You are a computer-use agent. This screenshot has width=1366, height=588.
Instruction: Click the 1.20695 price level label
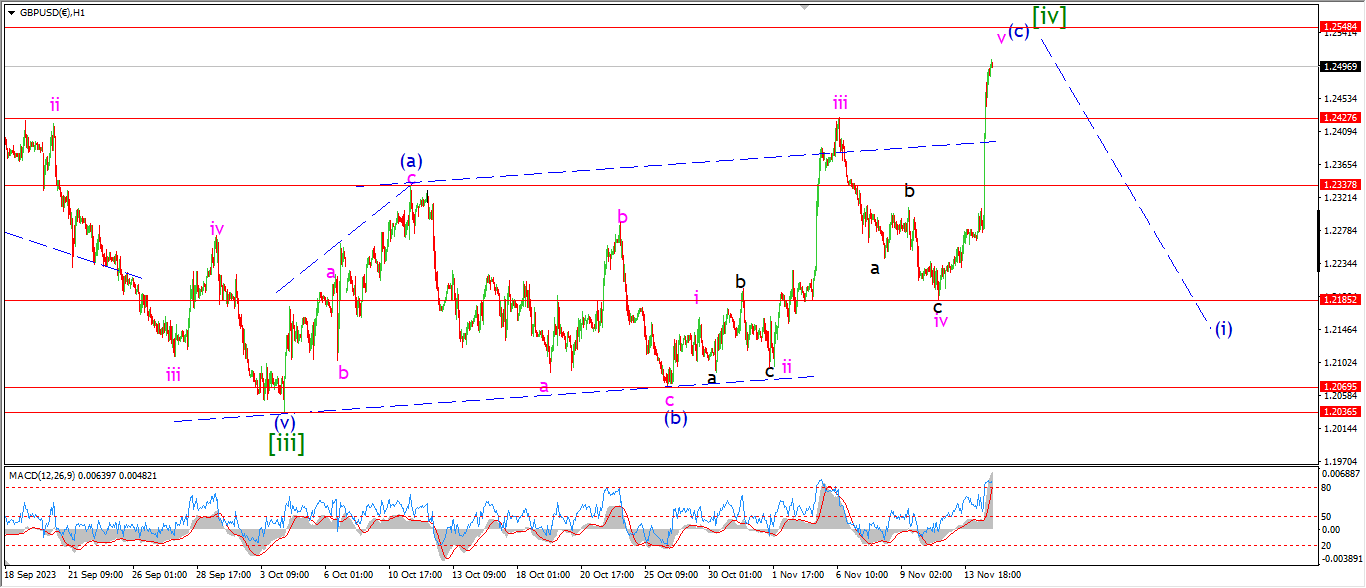(1338, 386)
